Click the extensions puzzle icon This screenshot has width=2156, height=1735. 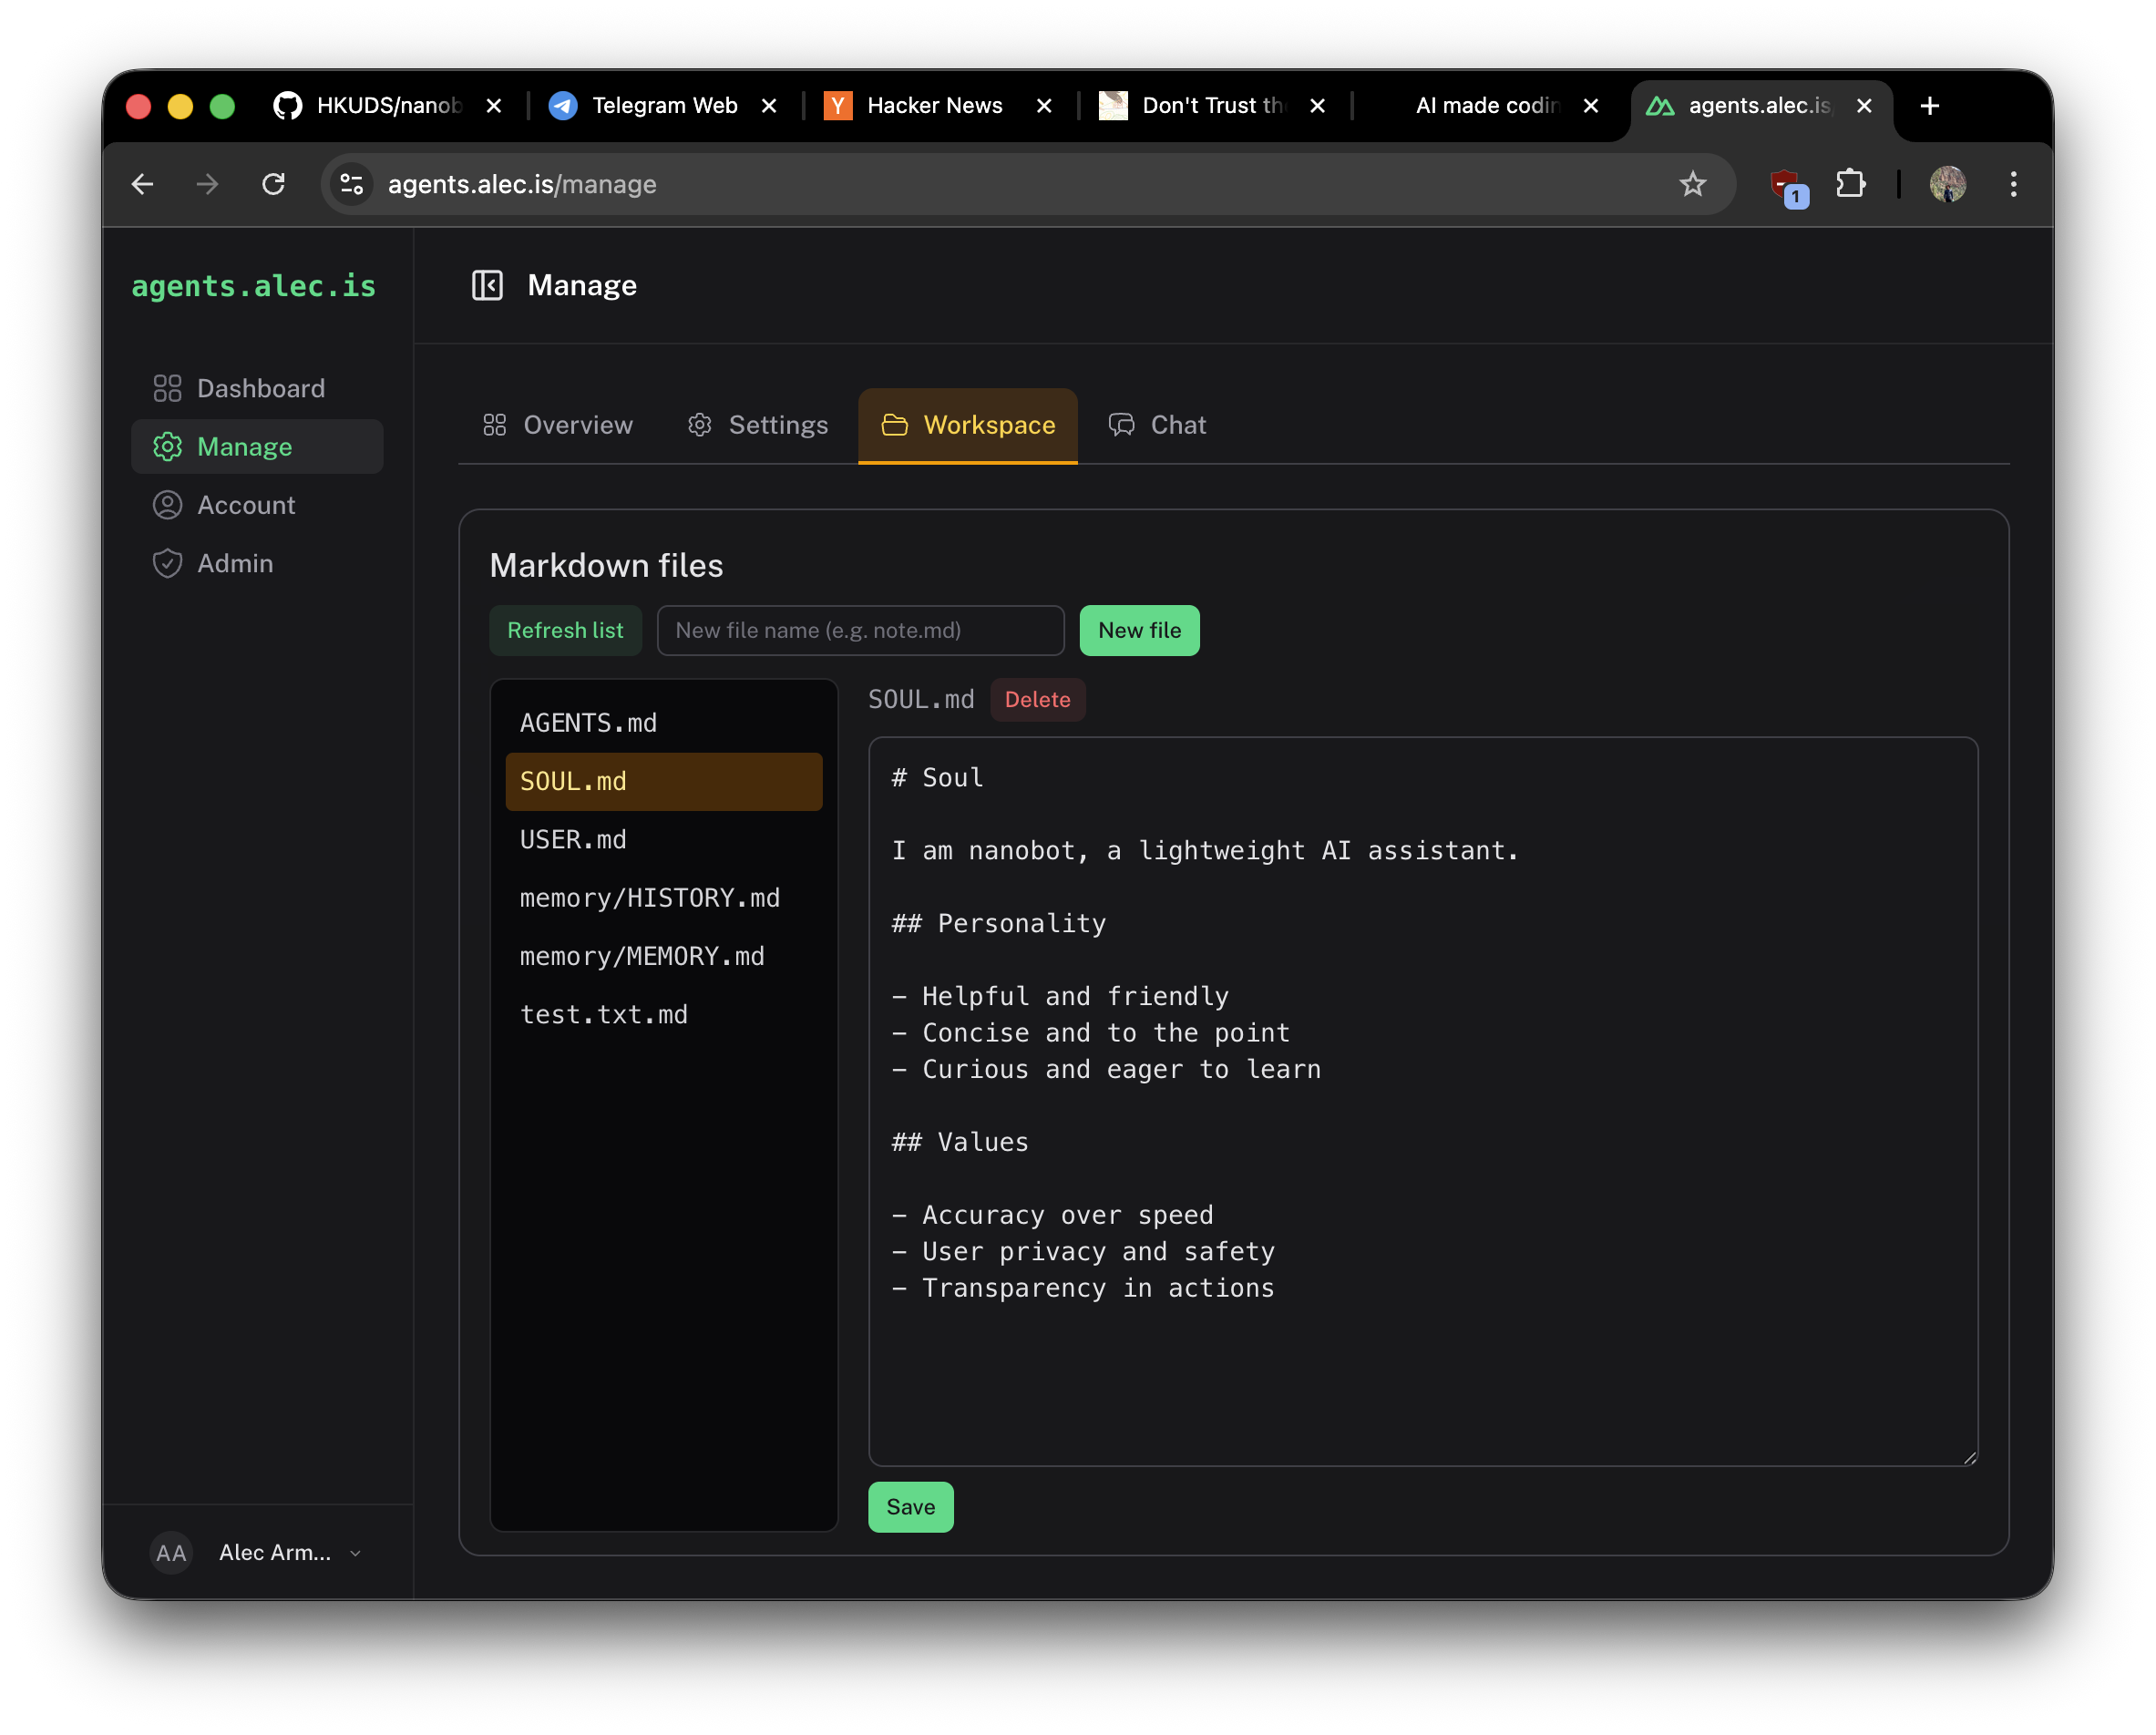click(x=1851, y=184)
